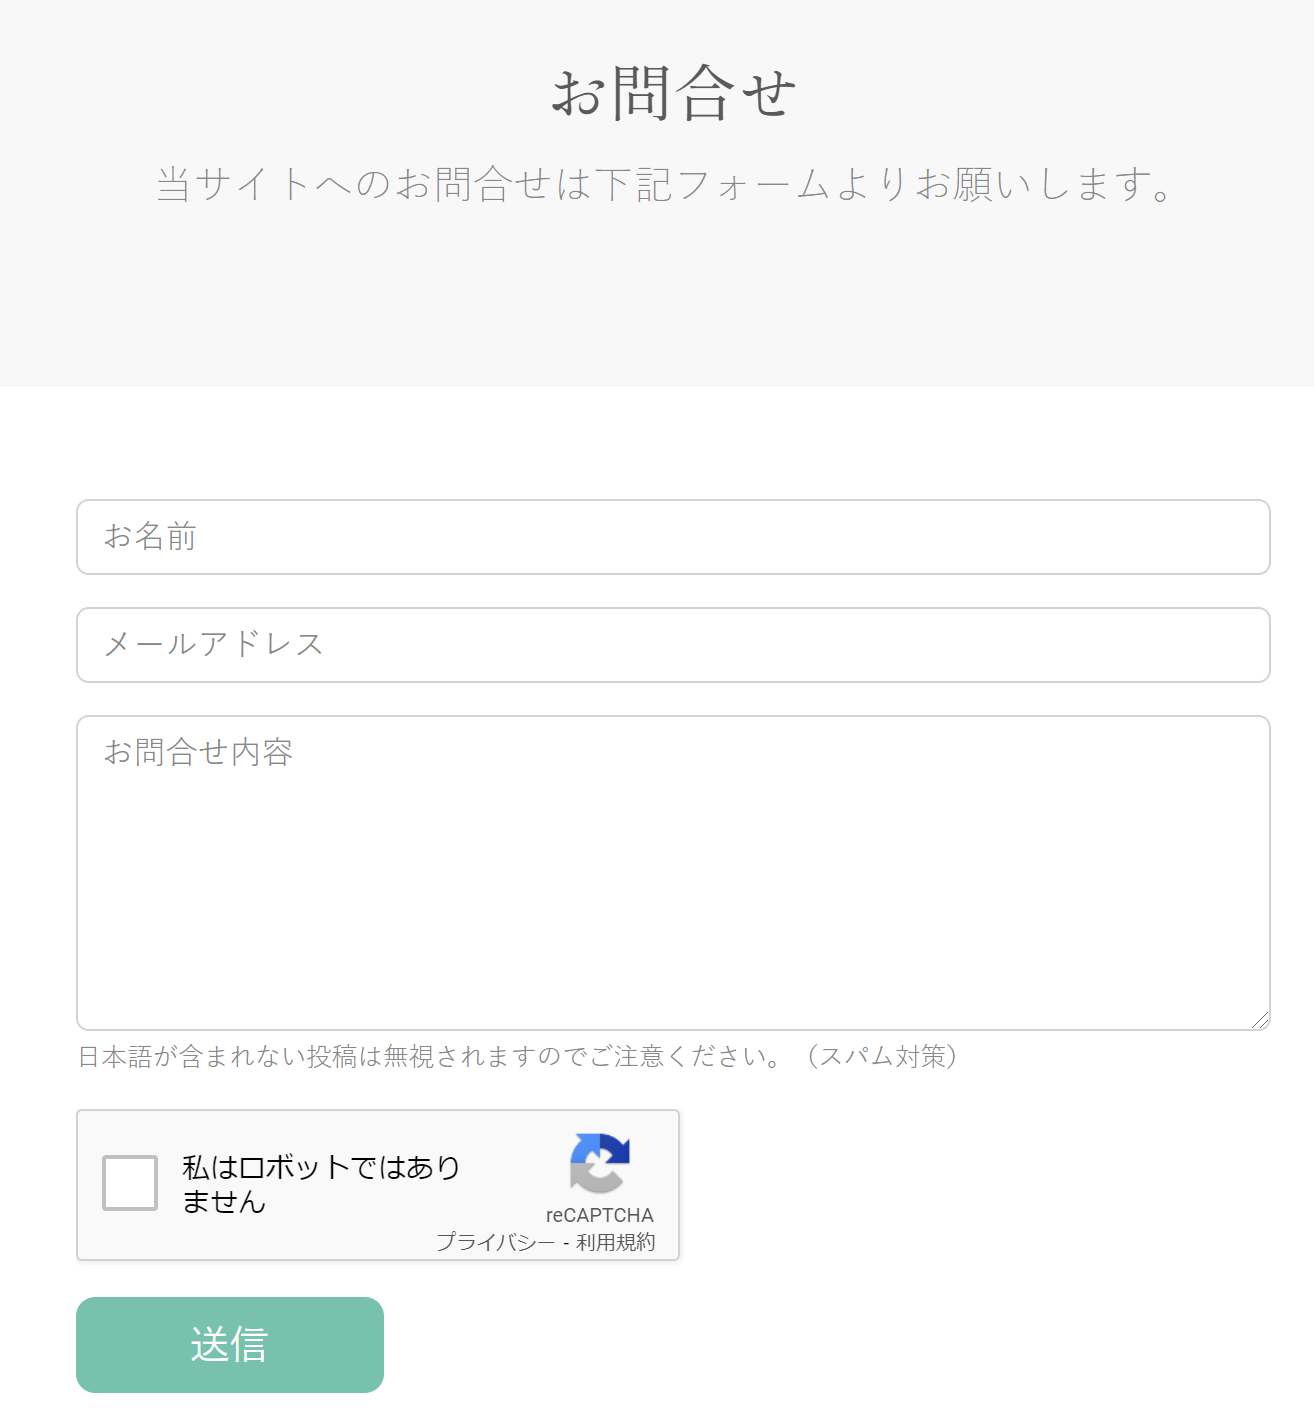Image resolution: width=1314 pixels, height=1414 pixels.
Task: Grab the message box resize handle
Action: [1260, 1020]
